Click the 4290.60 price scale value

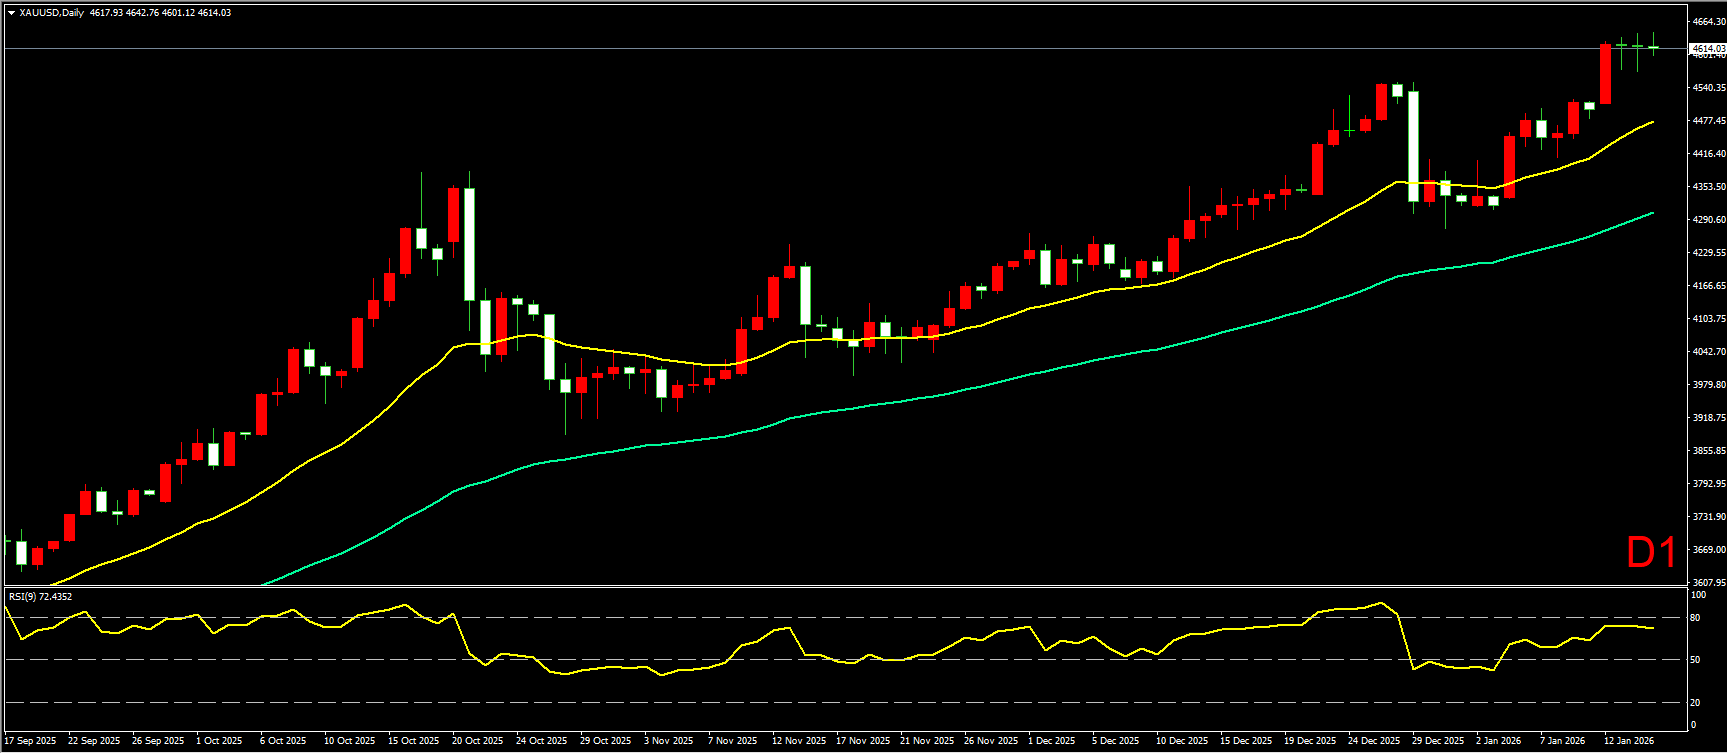coord(1706,219)
